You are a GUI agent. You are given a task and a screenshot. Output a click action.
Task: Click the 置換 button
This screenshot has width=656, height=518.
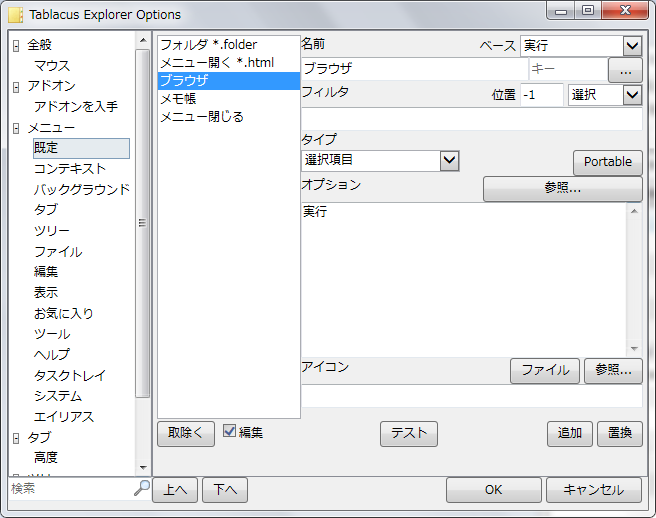[x=620, y=433]
